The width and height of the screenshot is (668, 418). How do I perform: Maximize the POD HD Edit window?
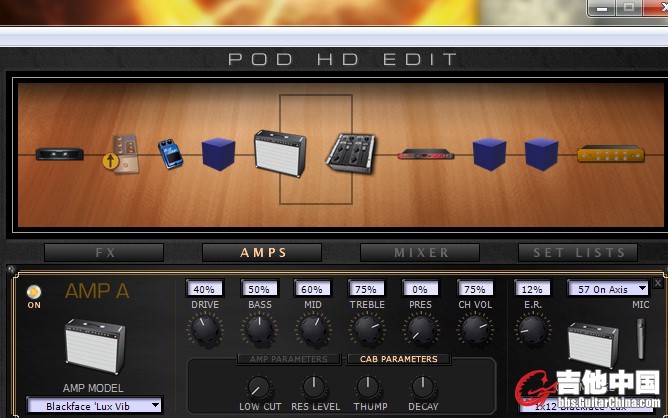(x=629, y=7)
